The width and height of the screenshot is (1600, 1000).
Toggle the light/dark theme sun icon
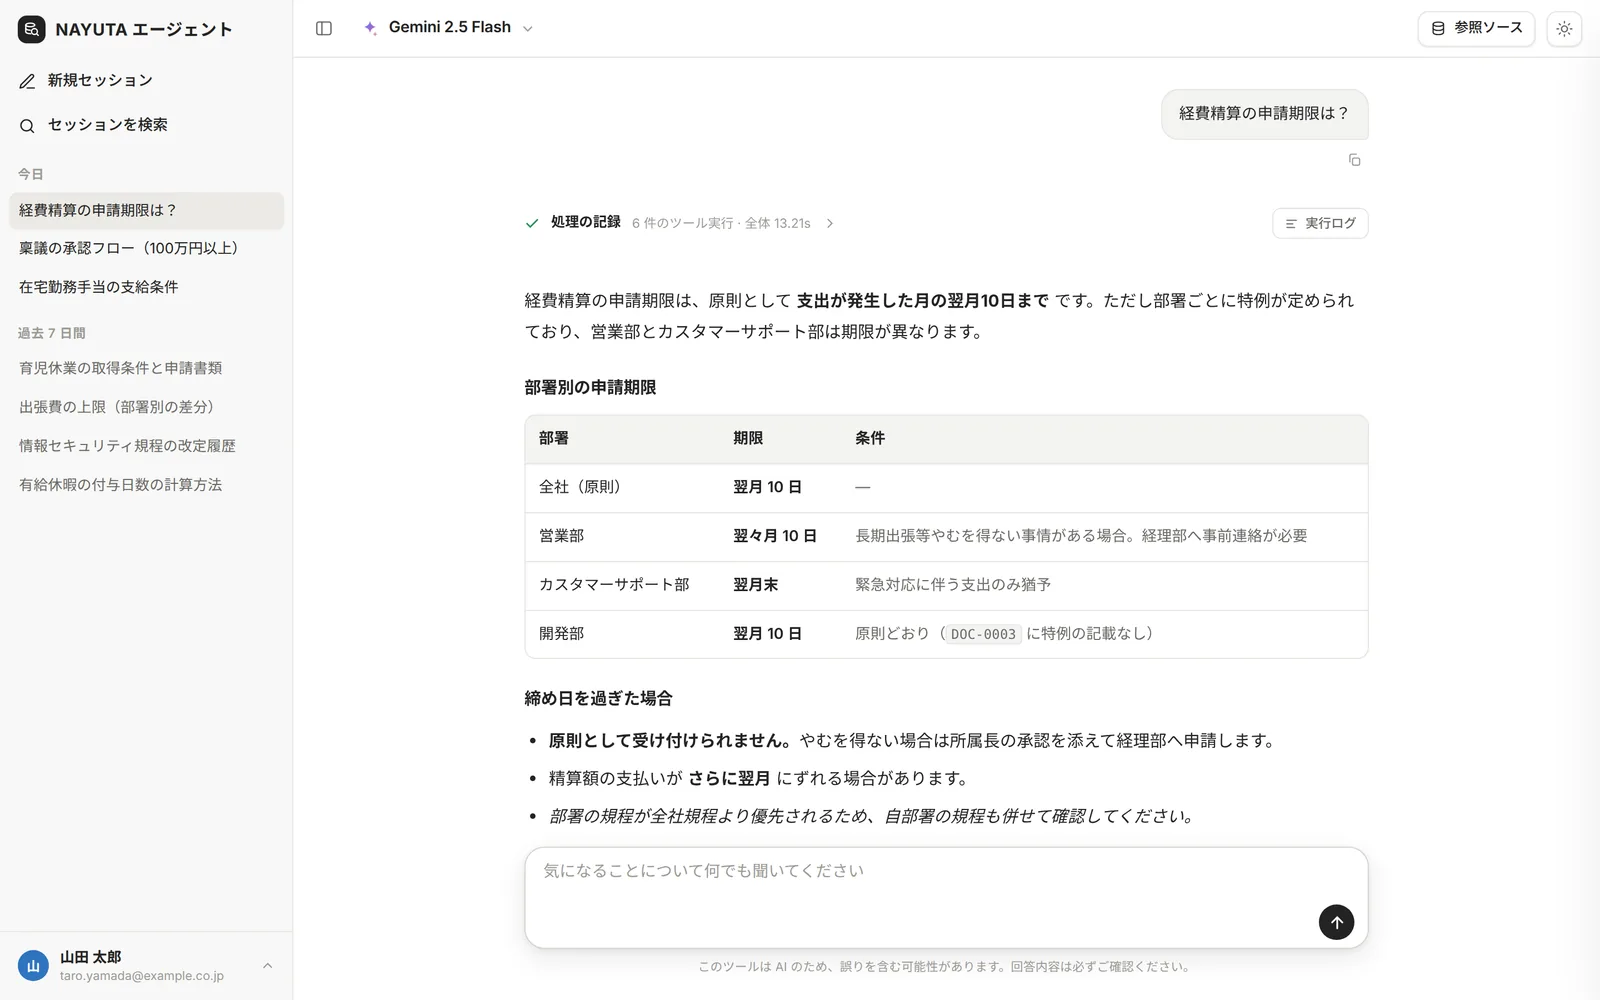(1564, 29)
